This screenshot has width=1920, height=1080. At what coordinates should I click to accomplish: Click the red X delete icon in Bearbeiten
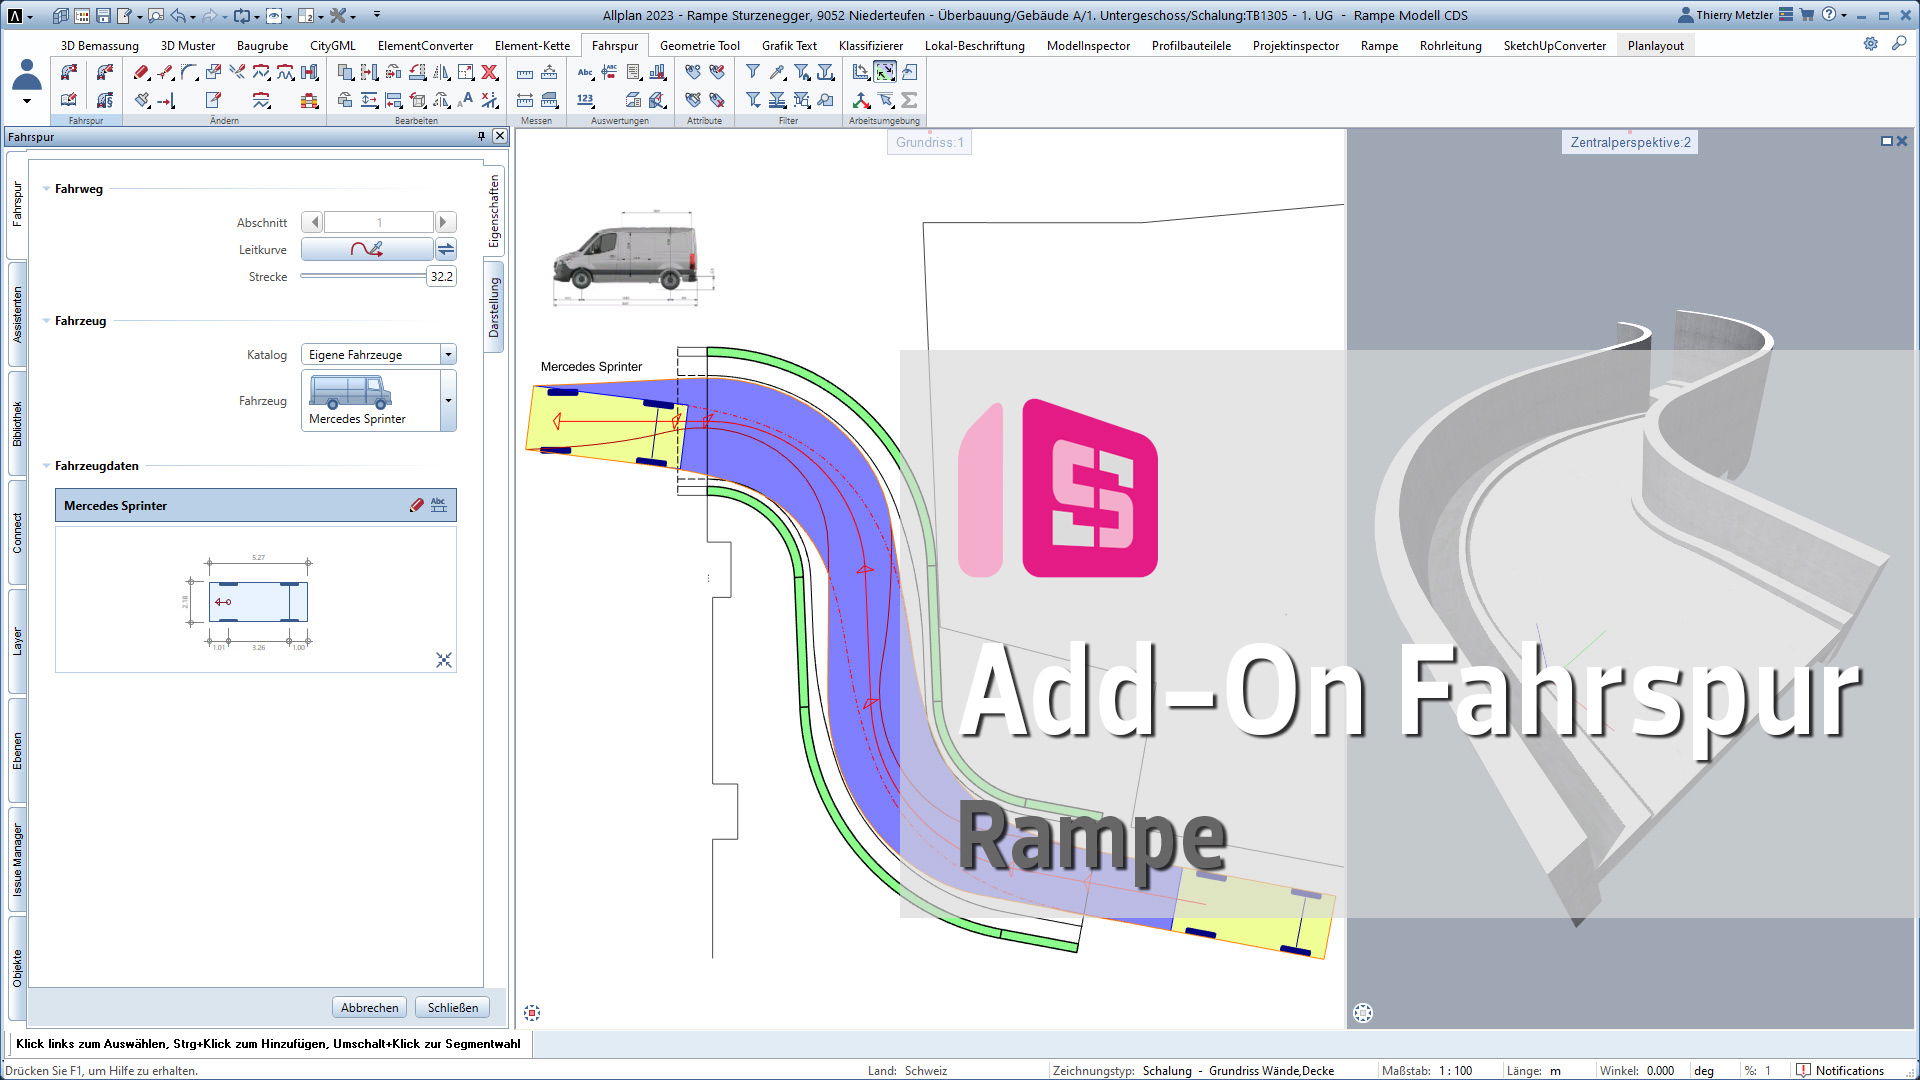[x=489, y=72]
